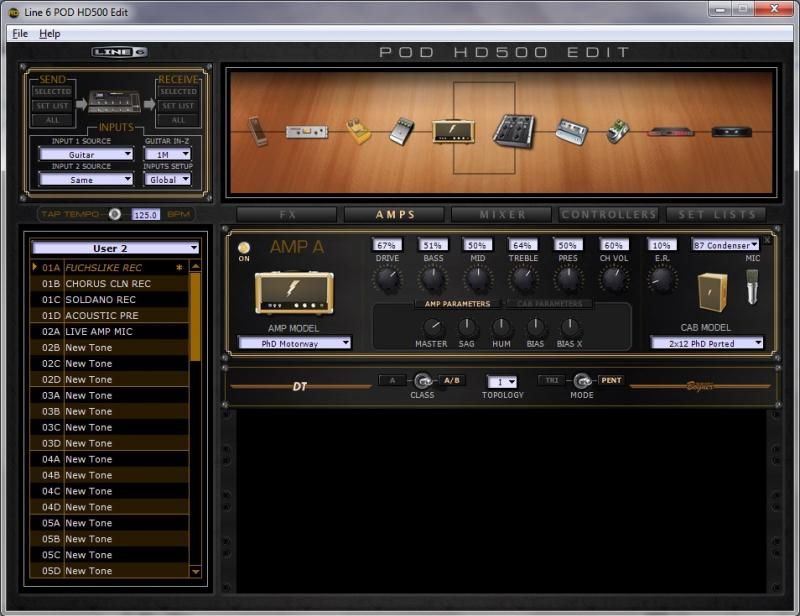800x616 pixels.
Task: Show the AMP PARAMETERS sub-tab
Action: (x=458, y=304)
